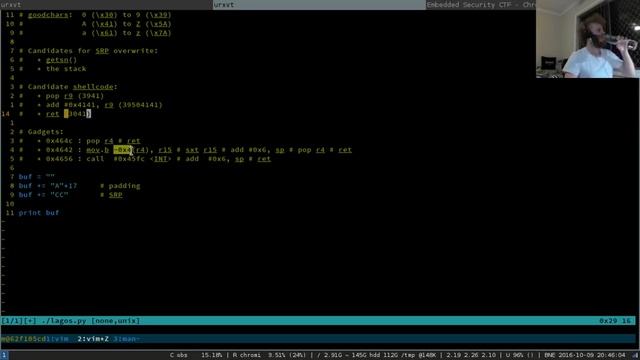
Task: Click the '# Gadgets:' comment heading
Action: [x=41, y=132]
